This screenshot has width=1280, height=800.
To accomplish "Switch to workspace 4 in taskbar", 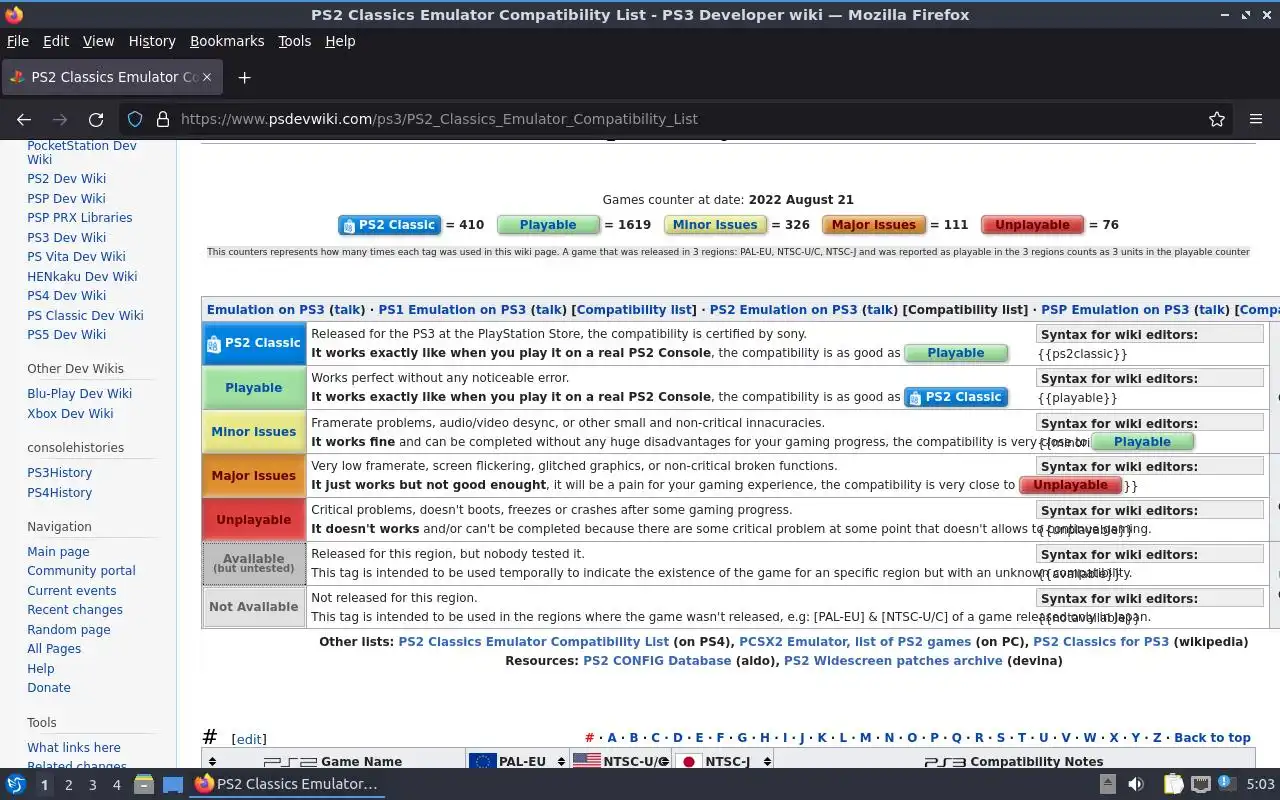I will tap(116, 785).
